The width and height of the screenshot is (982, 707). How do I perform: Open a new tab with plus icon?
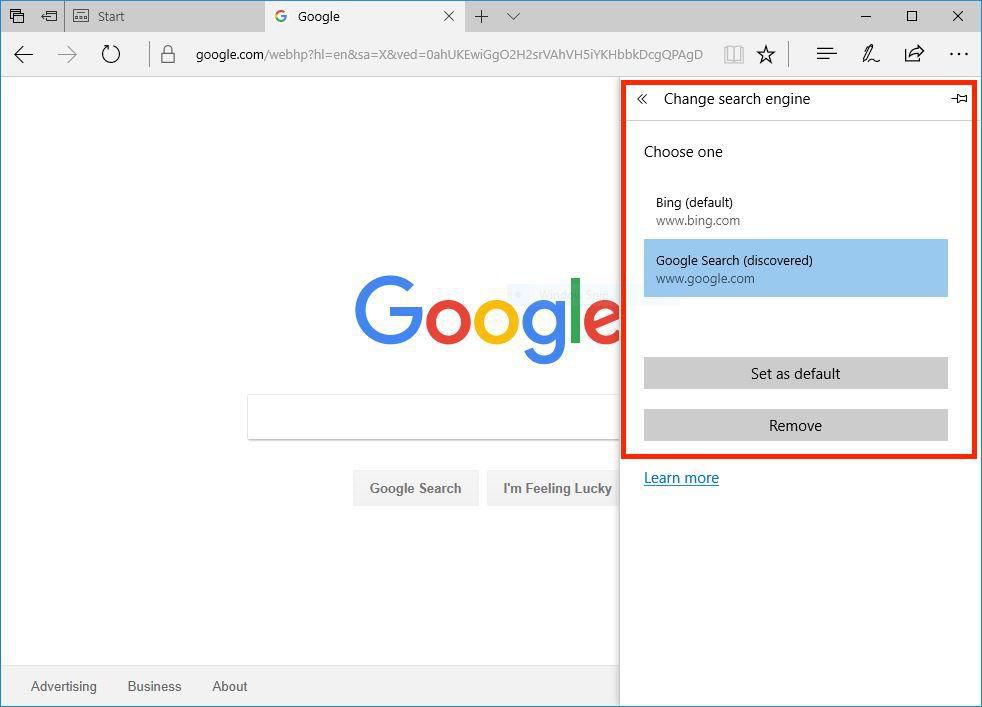click(x=481, y=16)
